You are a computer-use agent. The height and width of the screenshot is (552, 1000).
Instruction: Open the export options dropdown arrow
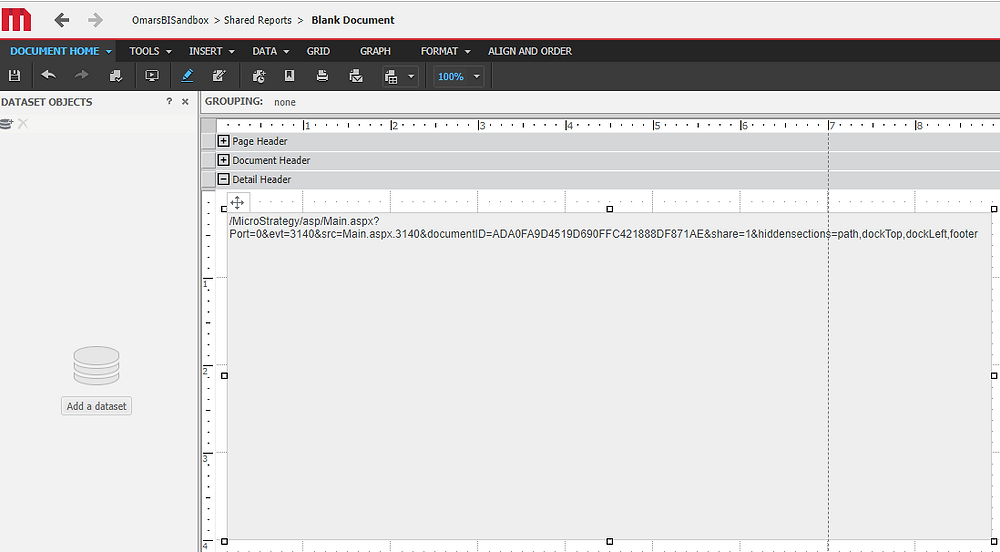pyautogui.click(x=411, y=76)
